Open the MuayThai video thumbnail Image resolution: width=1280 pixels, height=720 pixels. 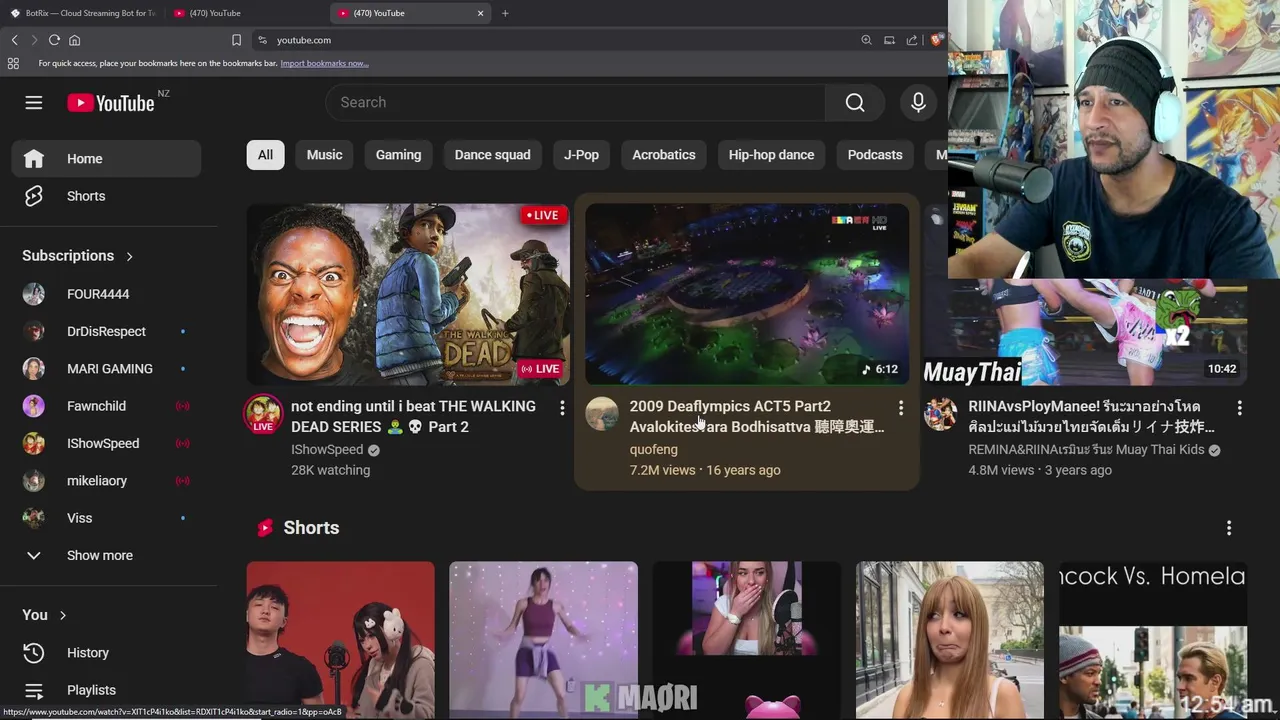pos(1085,332)
